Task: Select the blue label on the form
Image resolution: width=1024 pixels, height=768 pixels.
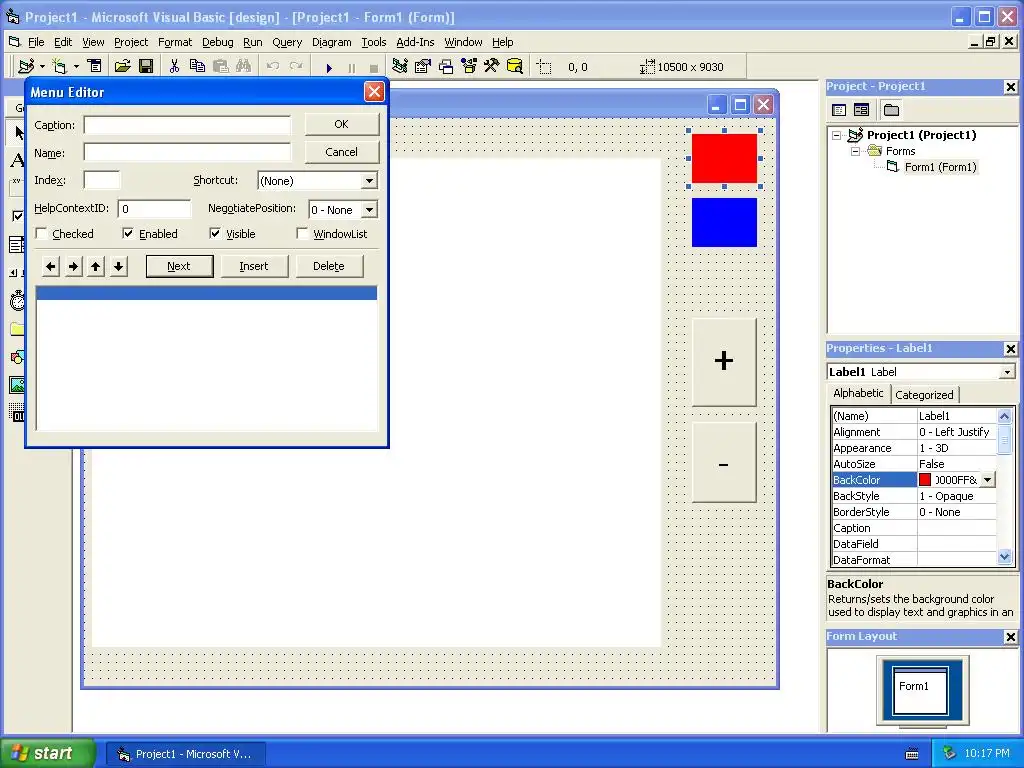Action: (x=724, y=223)
